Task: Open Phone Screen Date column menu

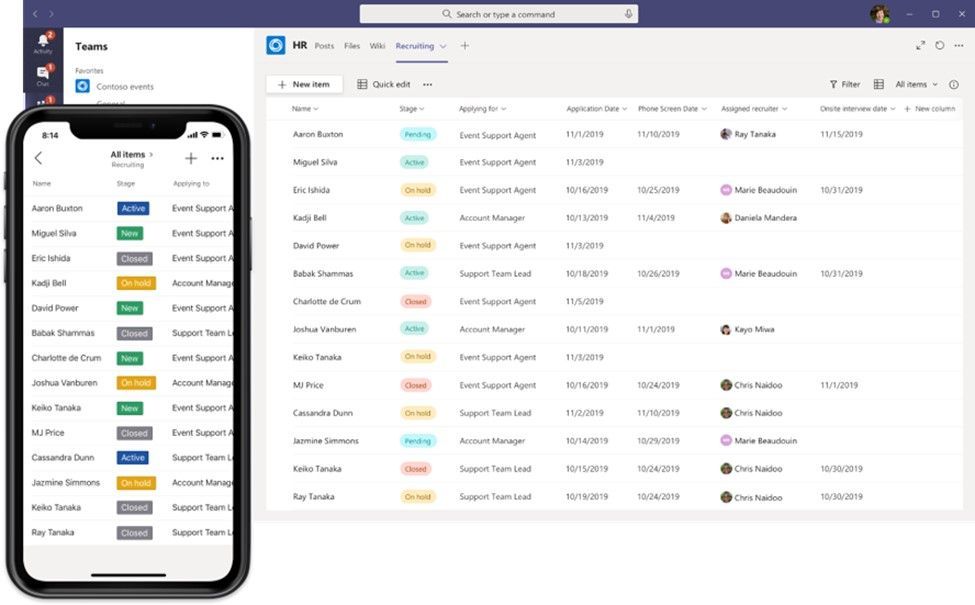Action: click(672, 109)
